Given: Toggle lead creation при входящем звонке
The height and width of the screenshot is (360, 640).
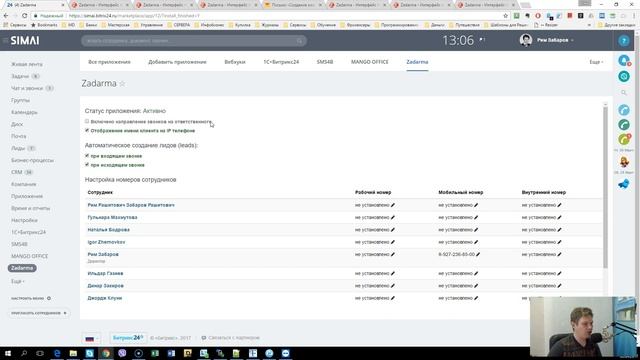Looking at the screenshot, I should click(87, 156).
